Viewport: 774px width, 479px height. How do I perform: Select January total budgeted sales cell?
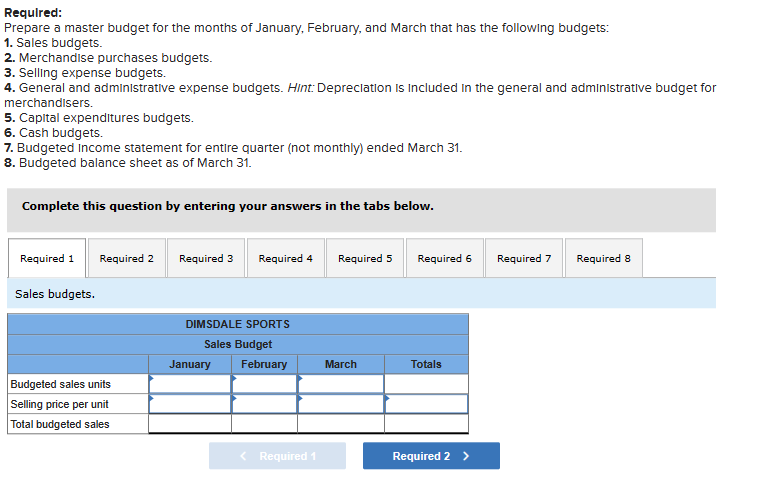pyautogui.click(x=190, y=424)
